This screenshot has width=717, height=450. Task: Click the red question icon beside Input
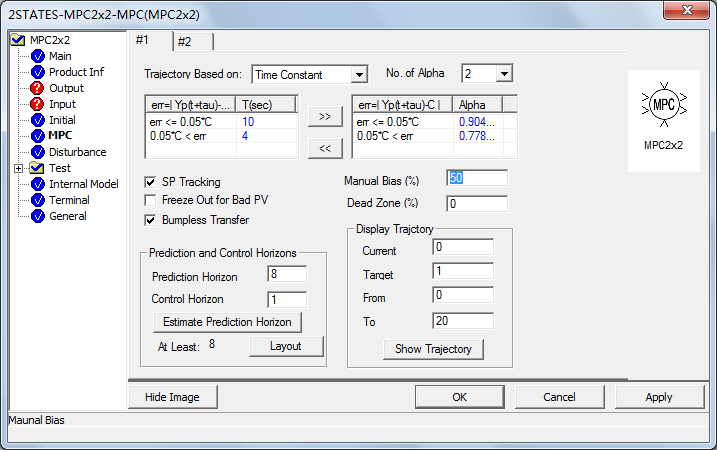(37, 104)
